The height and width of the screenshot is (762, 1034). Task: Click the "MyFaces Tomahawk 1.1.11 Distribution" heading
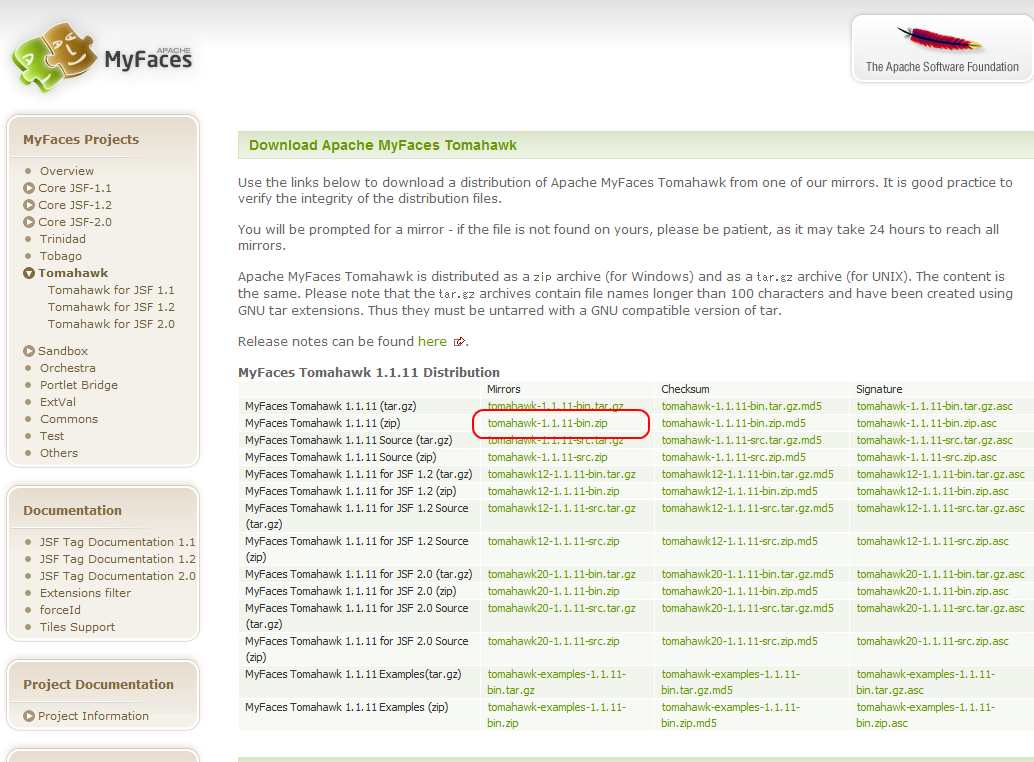(x=369, y=372)
